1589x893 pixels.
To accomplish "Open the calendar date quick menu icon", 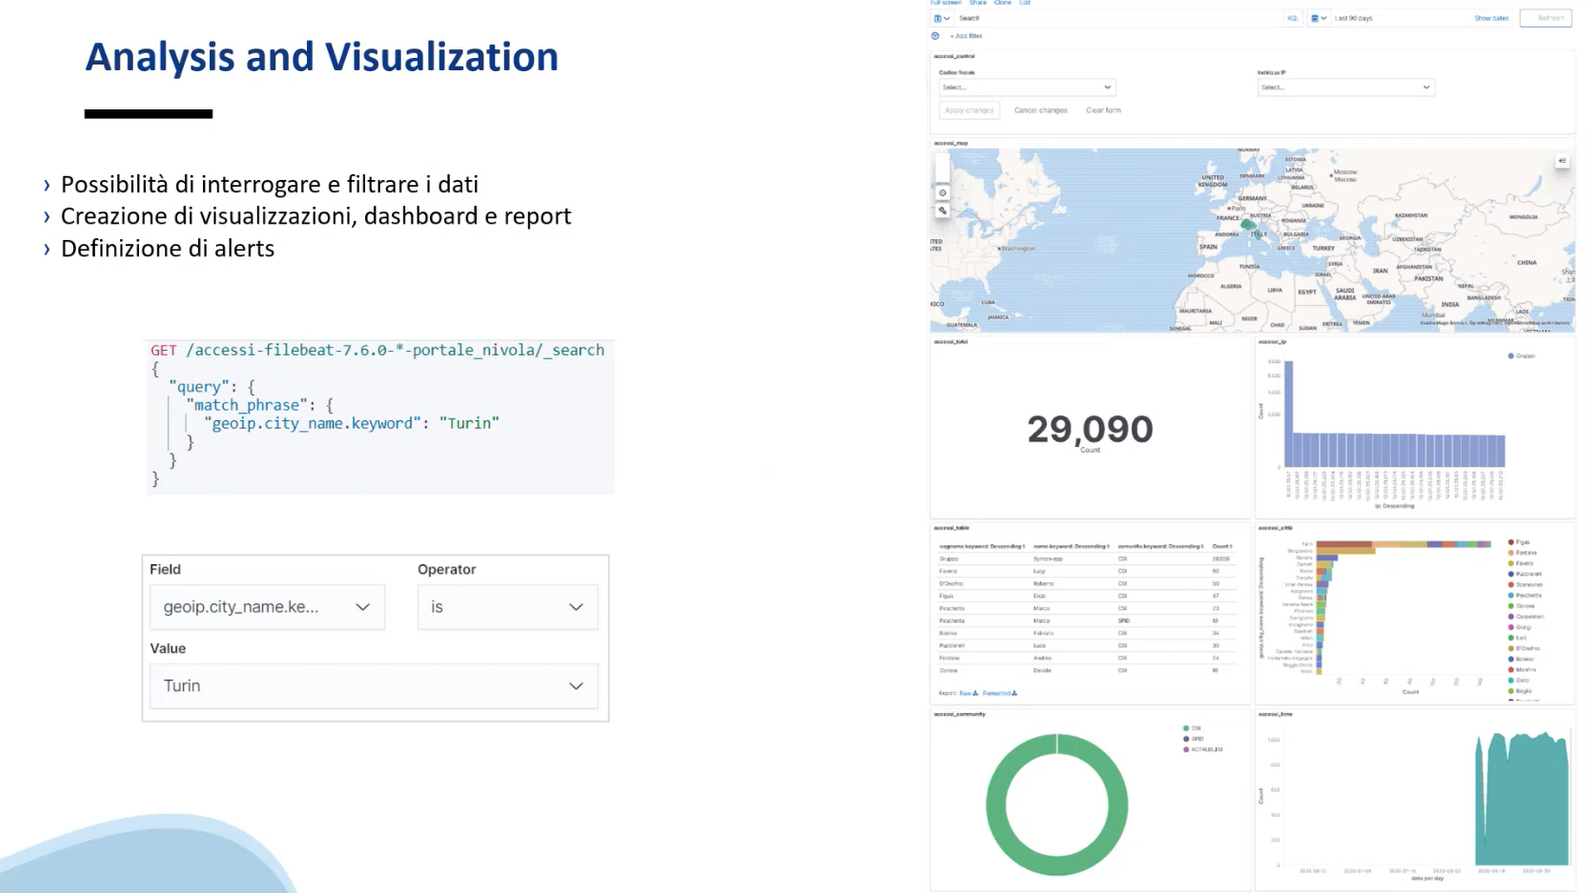I will coord(1318,18).
